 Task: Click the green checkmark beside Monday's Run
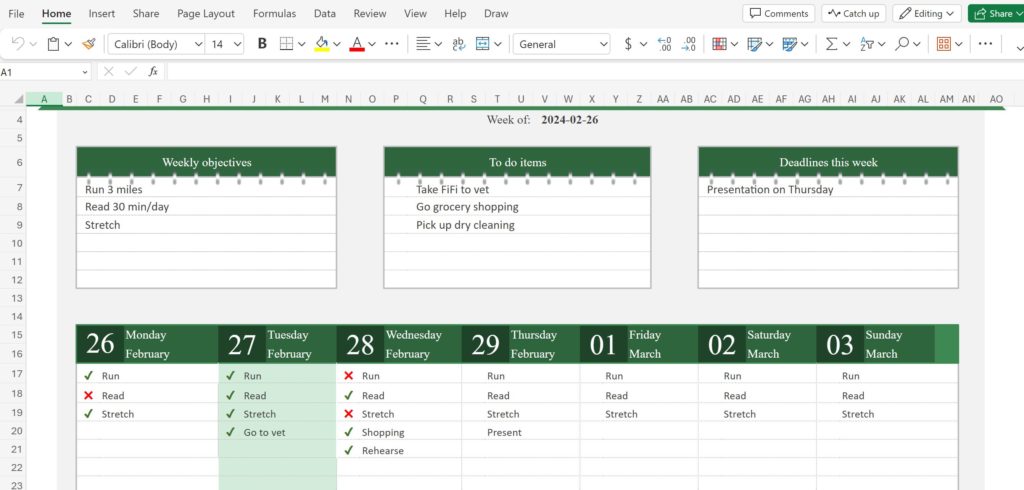(89, 376)
